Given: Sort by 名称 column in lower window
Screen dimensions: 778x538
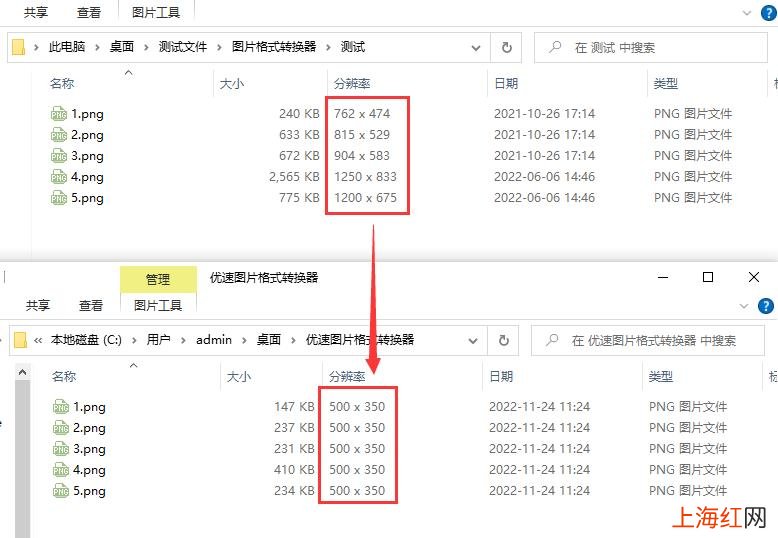Looking at the screenshot, I should pos(64,377).
